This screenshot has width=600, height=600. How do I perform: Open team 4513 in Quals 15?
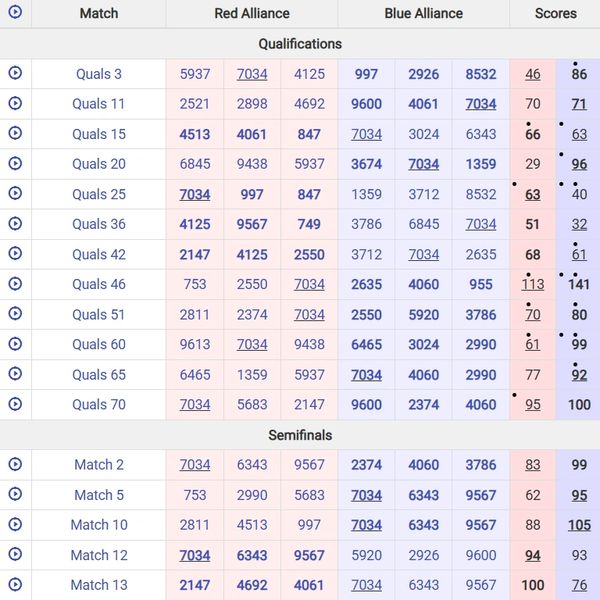pos(195,134)
